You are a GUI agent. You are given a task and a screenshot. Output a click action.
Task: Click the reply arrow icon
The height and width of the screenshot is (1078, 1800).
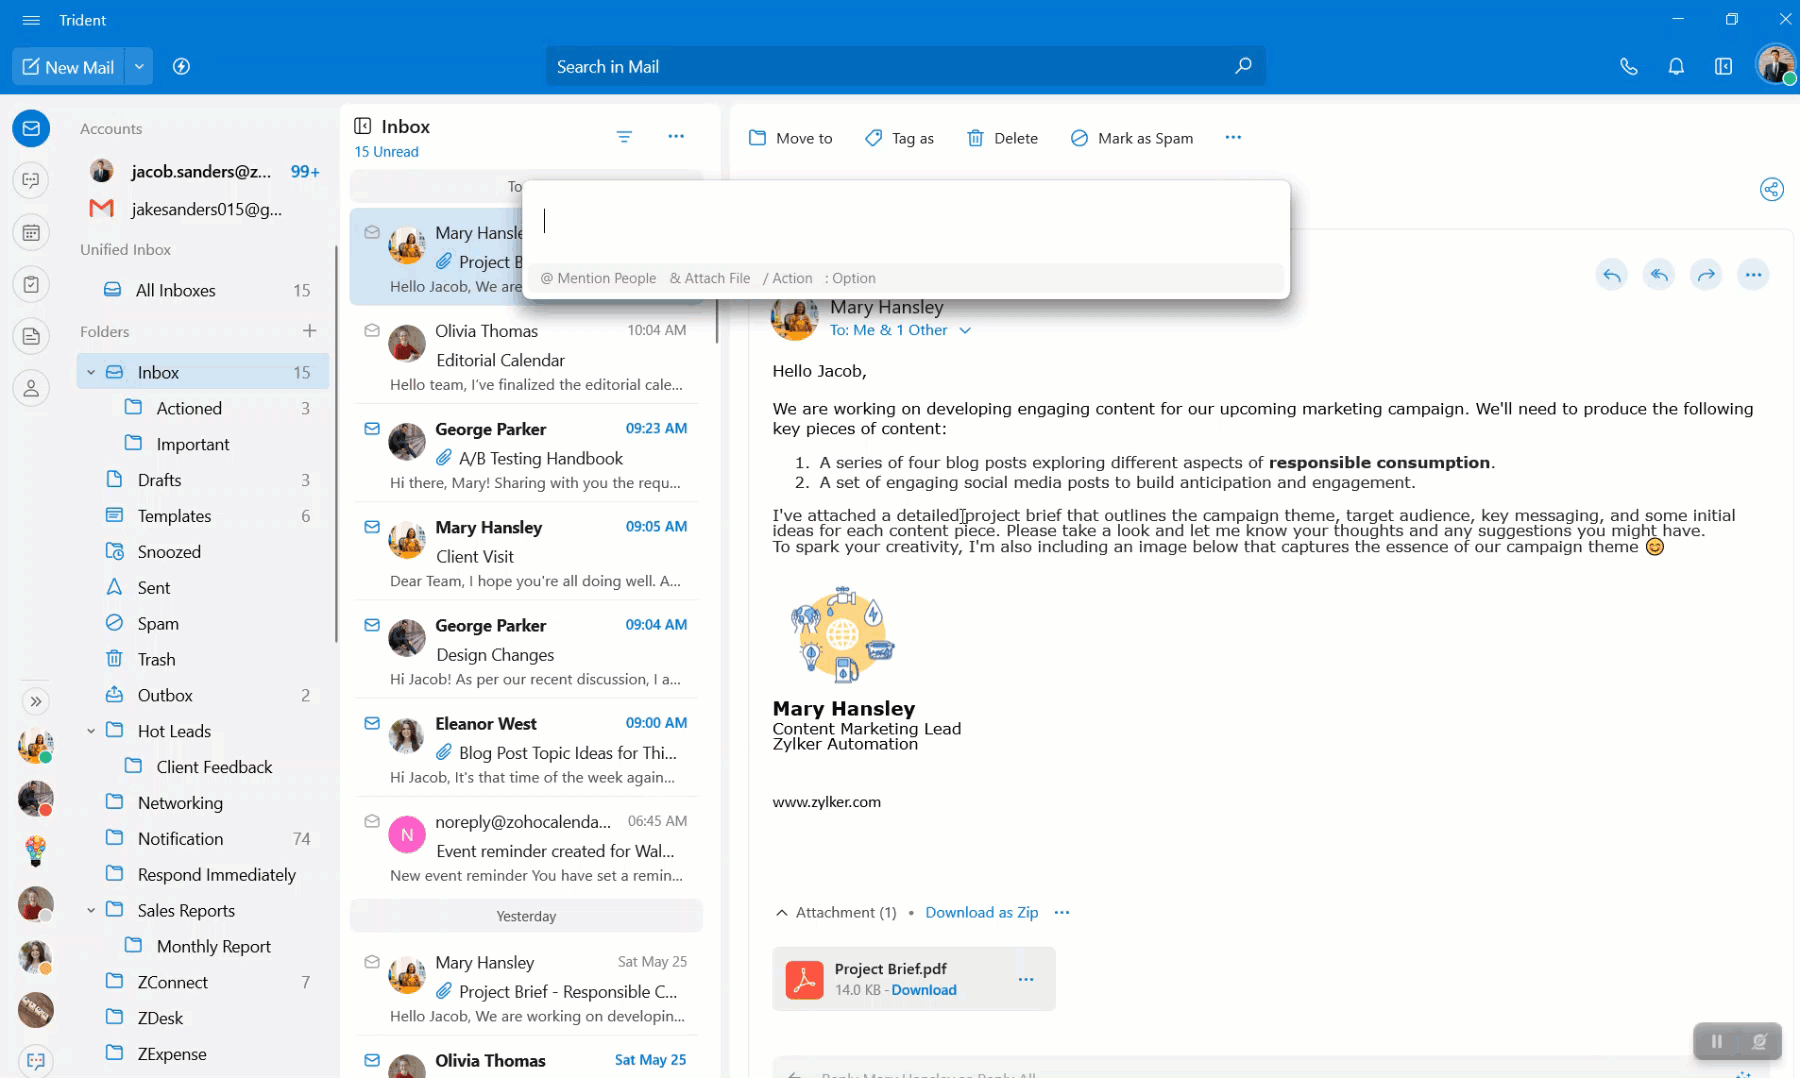[x=1611, y=275]
